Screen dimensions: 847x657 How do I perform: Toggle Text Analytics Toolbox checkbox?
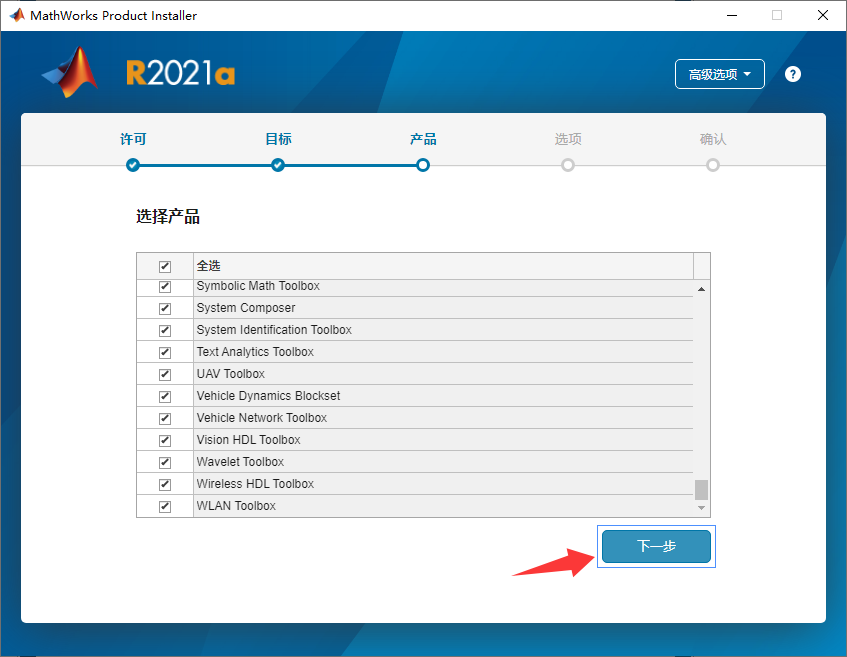tap(165, 353)
